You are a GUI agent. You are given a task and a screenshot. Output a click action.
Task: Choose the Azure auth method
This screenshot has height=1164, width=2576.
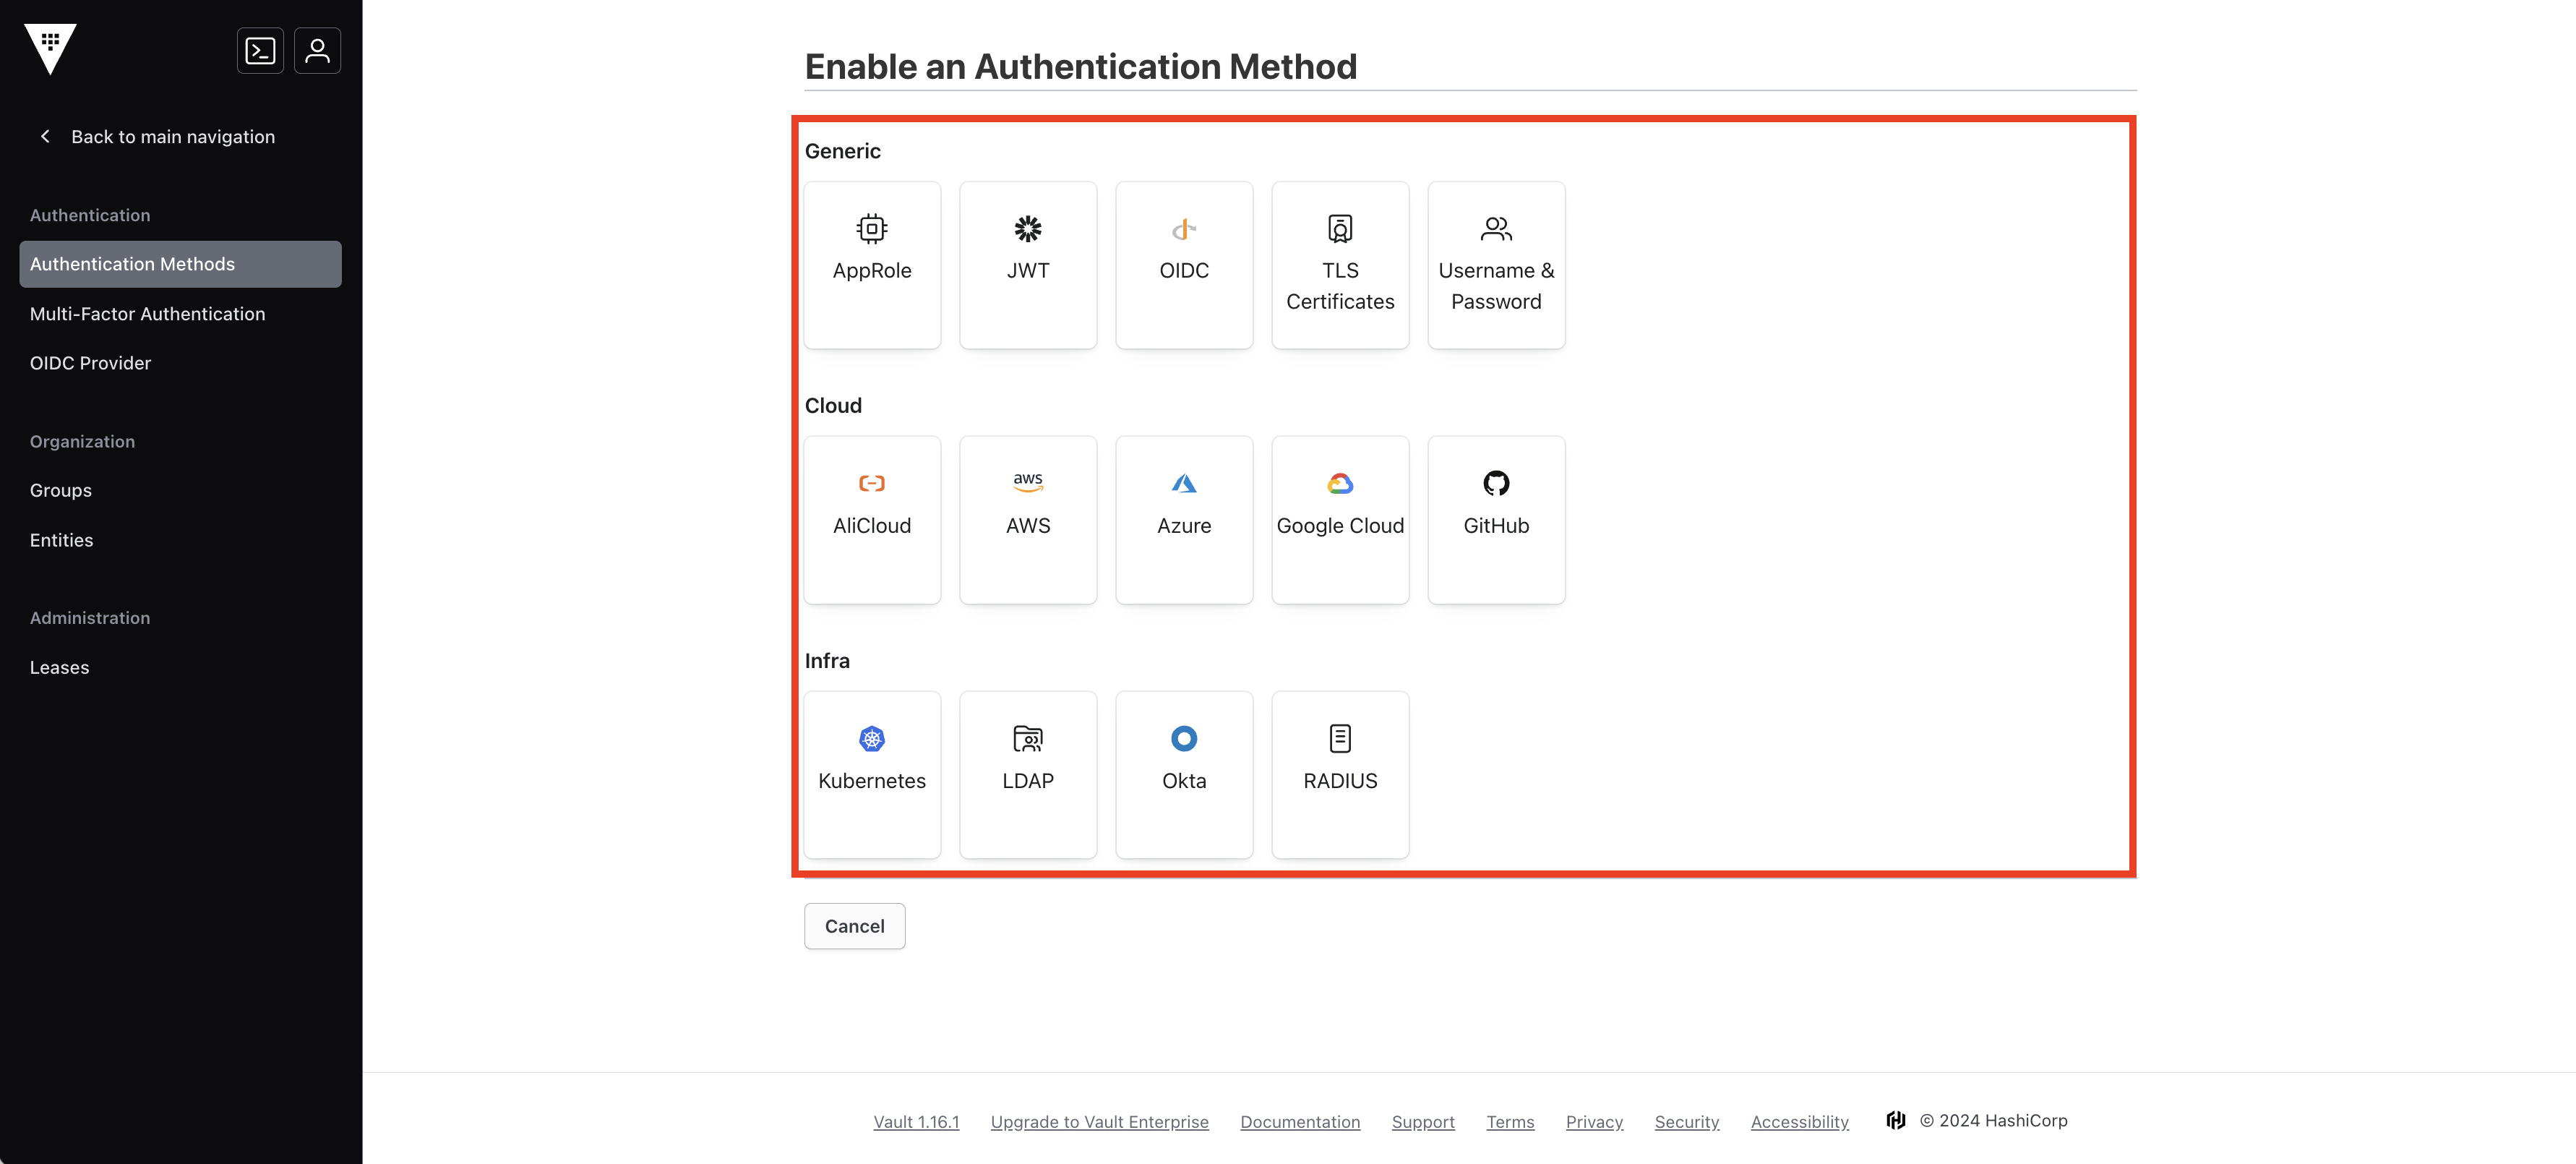click(1183, 519)
